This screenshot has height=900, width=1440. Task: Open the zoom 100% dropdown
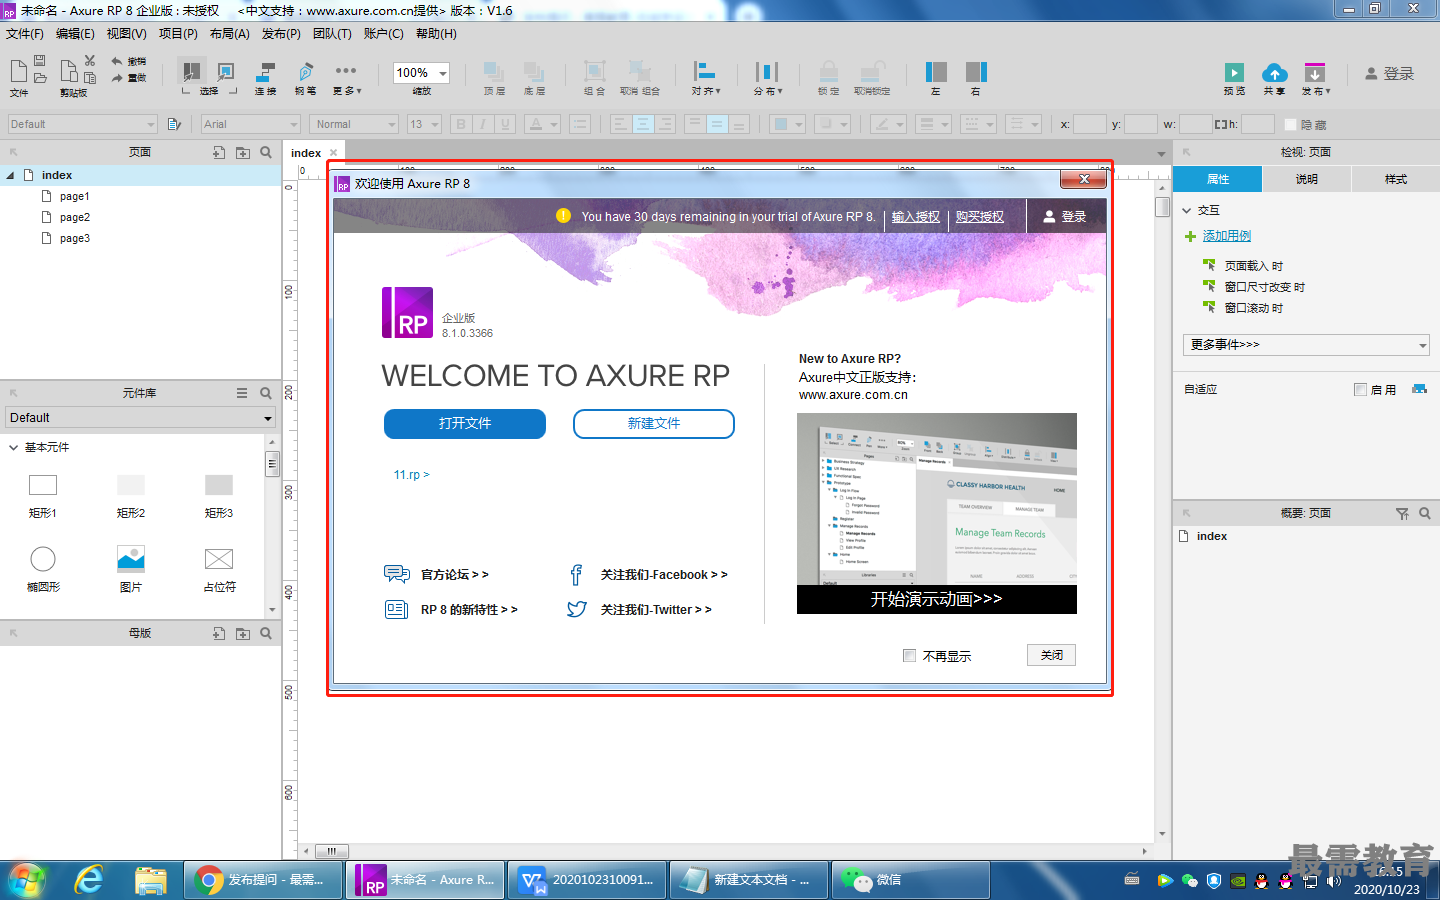(x=443, y=73)
